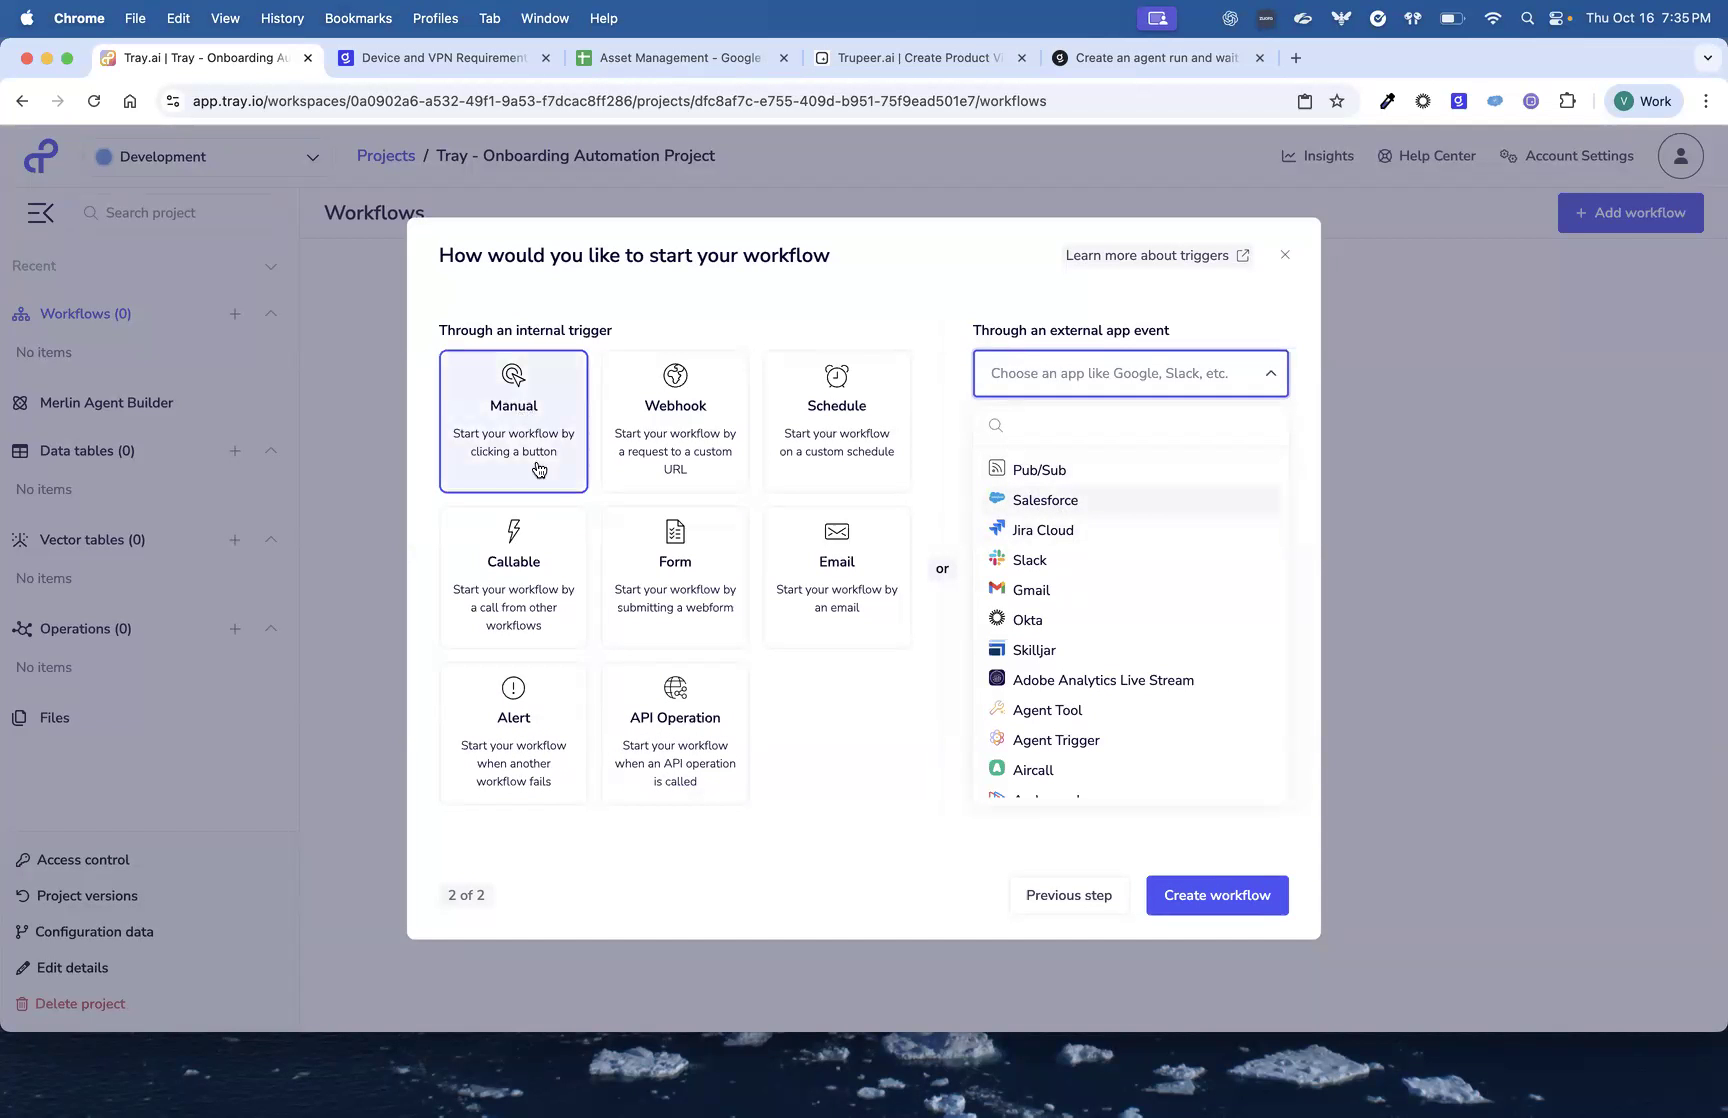This screenshot has height=1118, width=1728.
Task: Go back with Previous step button
Action: [1068, 895]
